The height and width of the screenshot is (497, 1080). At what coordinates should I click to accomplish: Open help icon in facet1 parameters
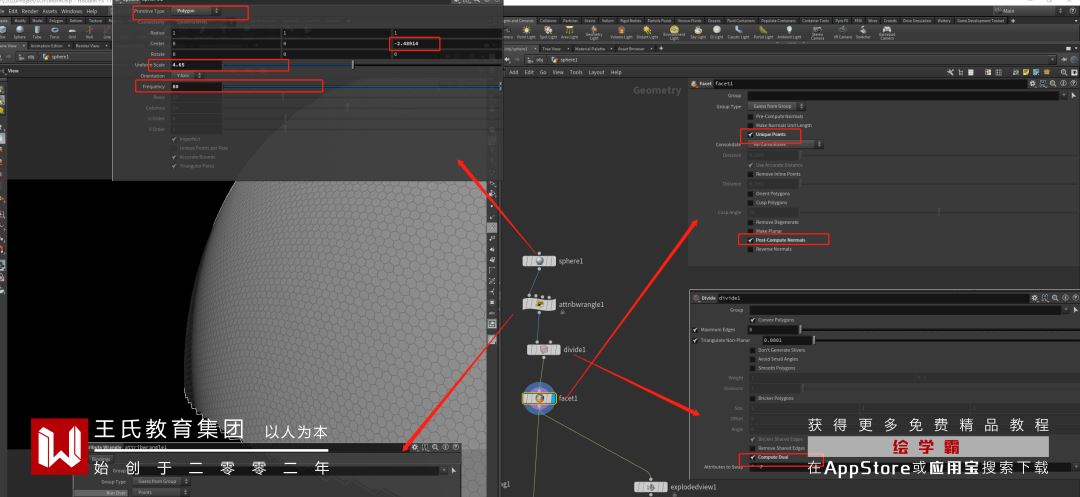(x=1073, y=83)
